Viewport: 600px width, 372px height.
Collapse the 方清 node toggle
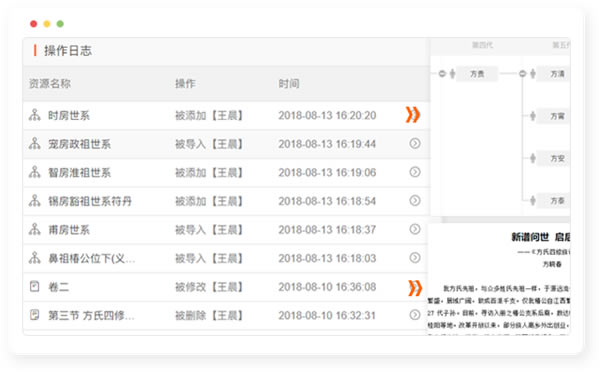(522, 73)
